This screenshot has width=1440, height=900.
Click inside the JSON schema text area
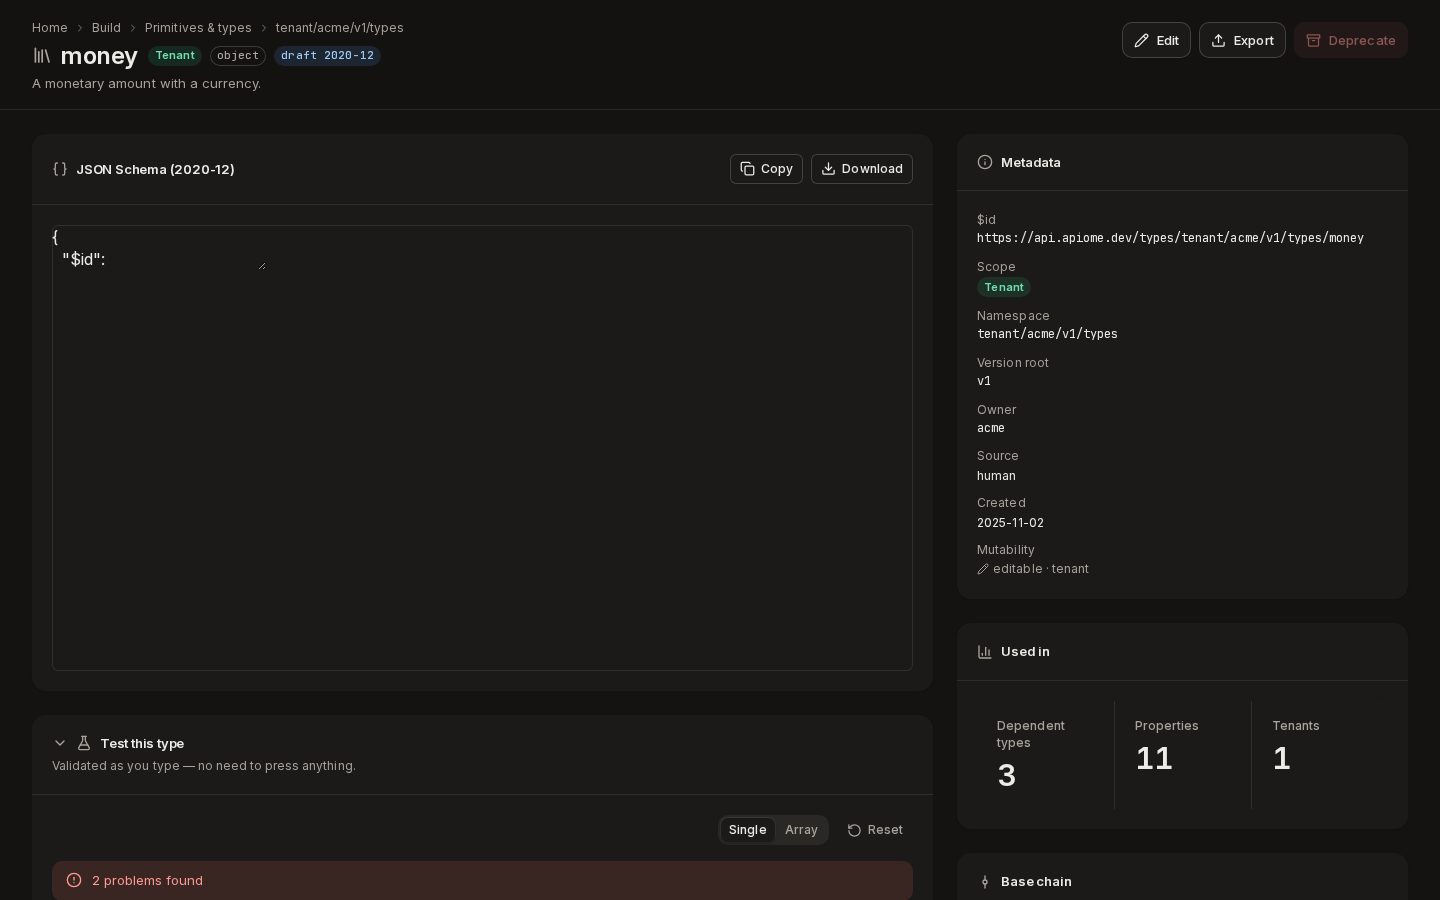(x=159, y=248)
